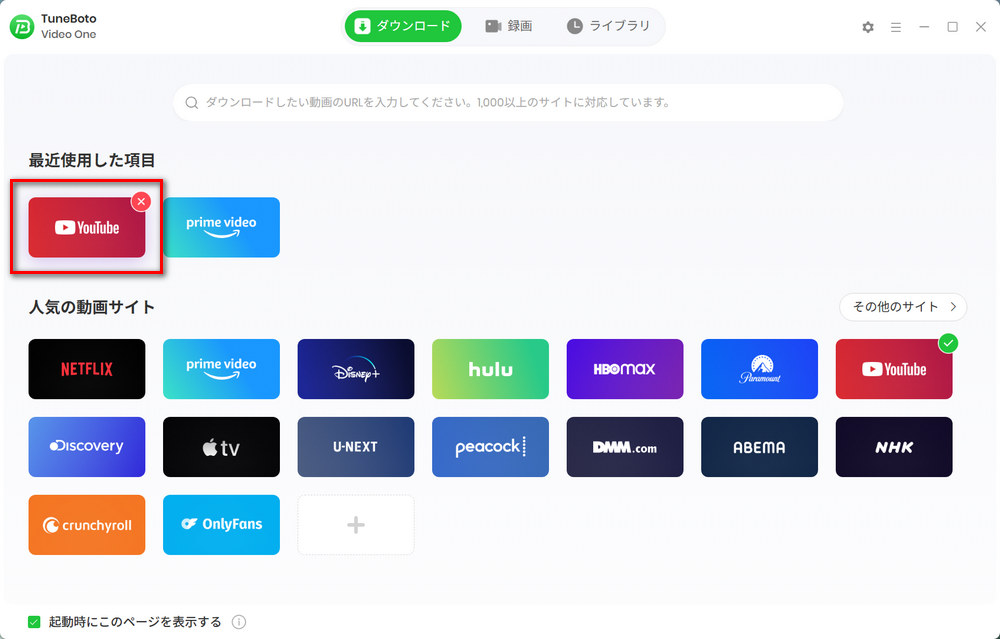This screenshot has width=1000, height=639.
Task: Switch to the ダウンロード tab
Action: [x=403, y=26]
